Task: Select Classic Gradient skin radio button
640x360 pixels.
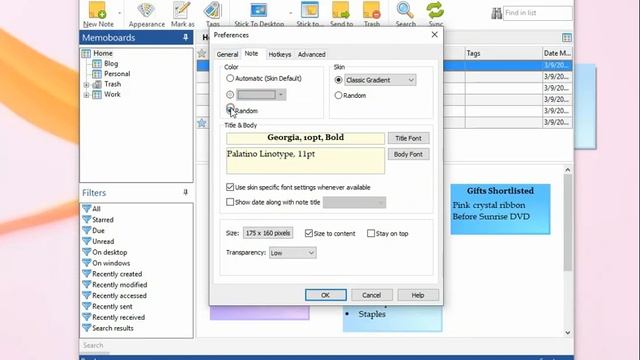Action: [338, 80]
